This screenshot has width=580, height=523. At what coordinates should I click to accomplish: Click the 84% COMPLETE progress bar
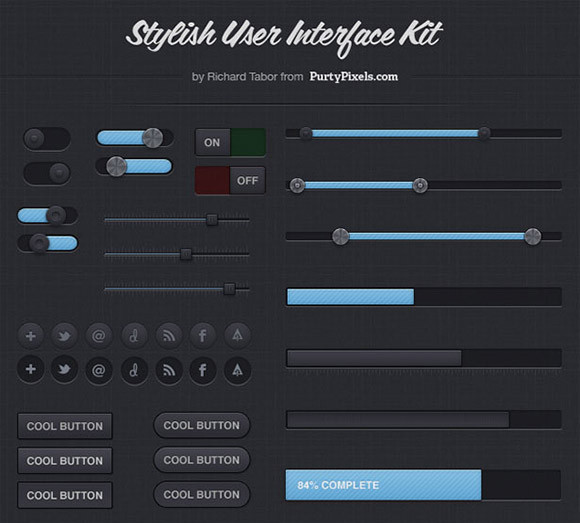(x=423, y=485)
